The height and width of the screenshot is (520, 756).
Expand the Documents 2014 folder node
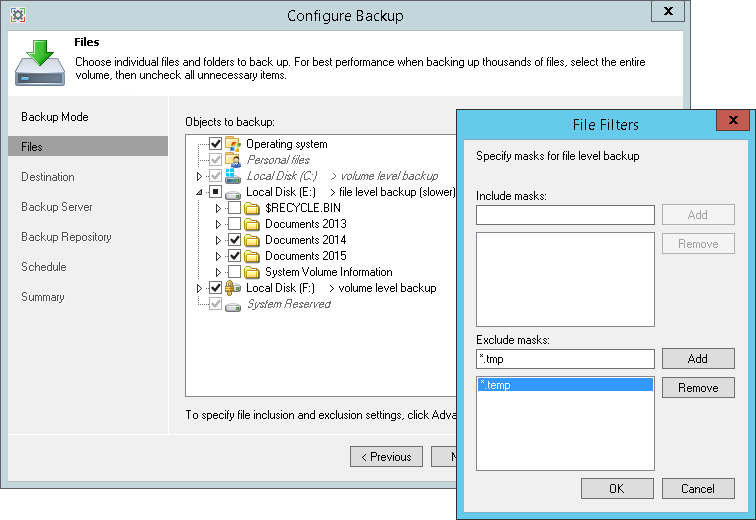[x=218, y=240]
